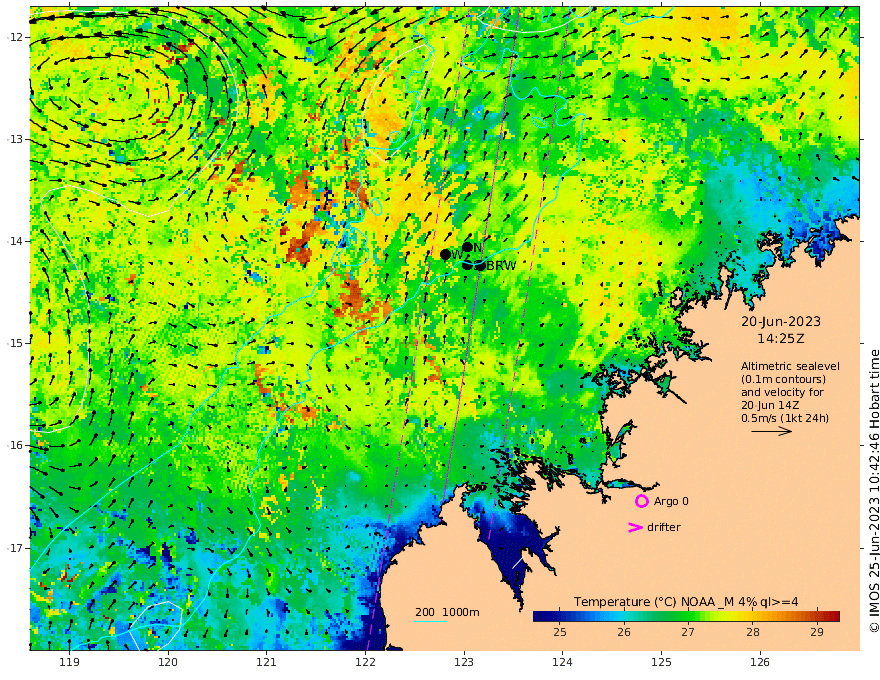Click latitude tick label -12
Image resolution: width=880 pixels, height=680 pixels.
pos(15,37)
